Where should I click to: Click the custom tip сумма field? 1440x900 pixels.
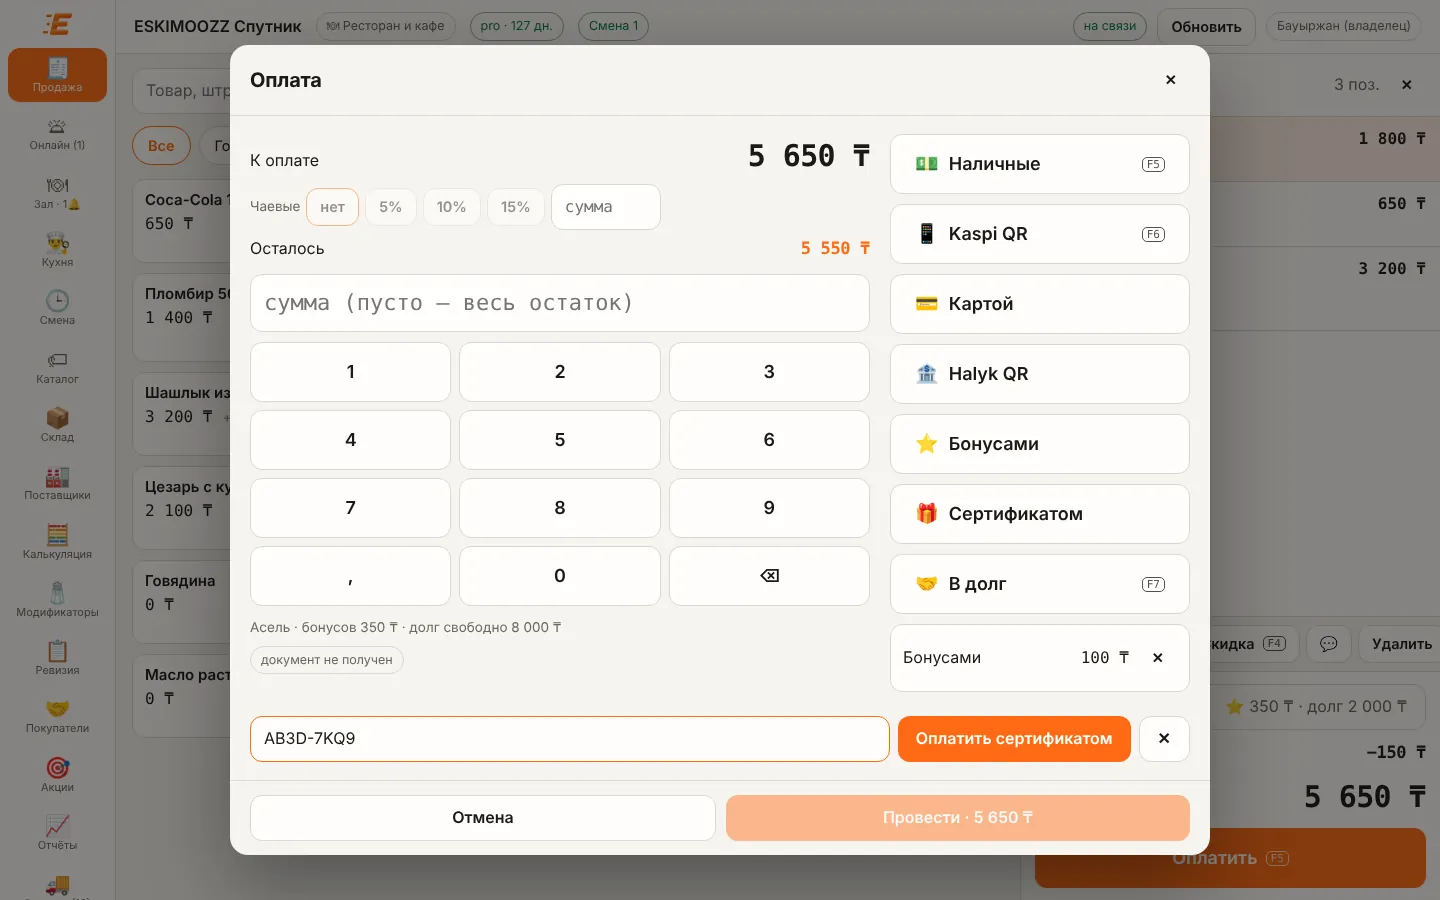point(605,207)
